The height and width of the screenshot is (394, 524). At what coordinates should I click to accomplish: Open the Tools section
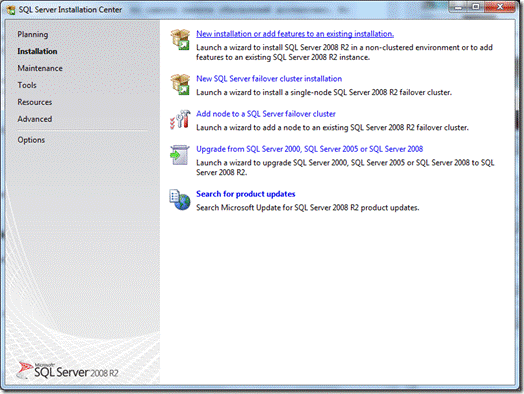click(x=27, y=85)
